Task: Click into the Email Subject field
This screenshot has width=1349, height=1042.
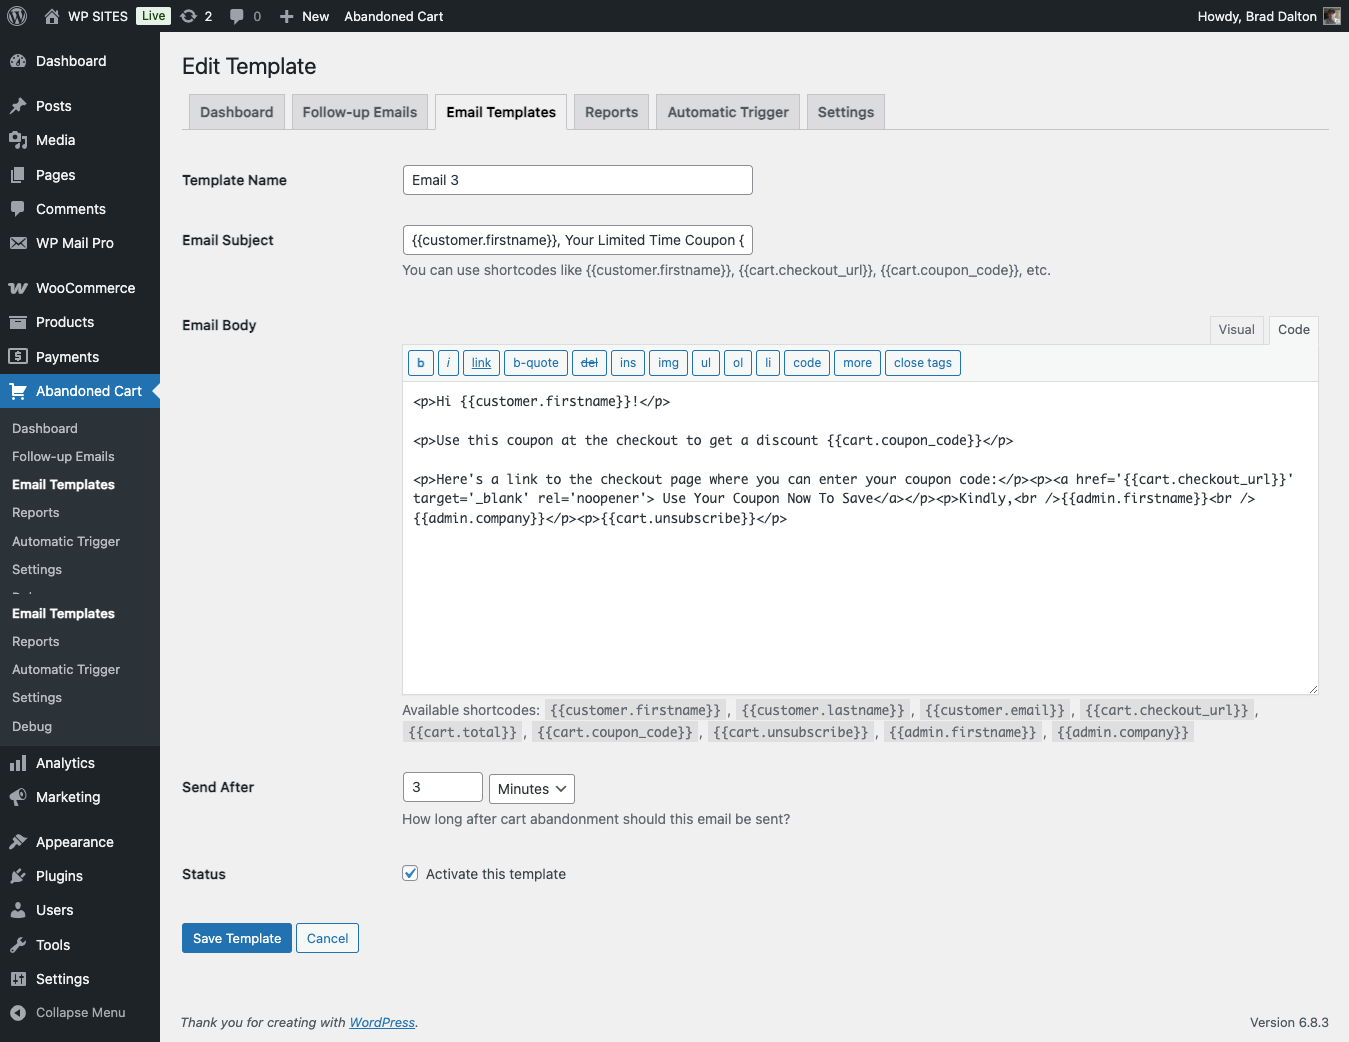Action: (577, 240)
